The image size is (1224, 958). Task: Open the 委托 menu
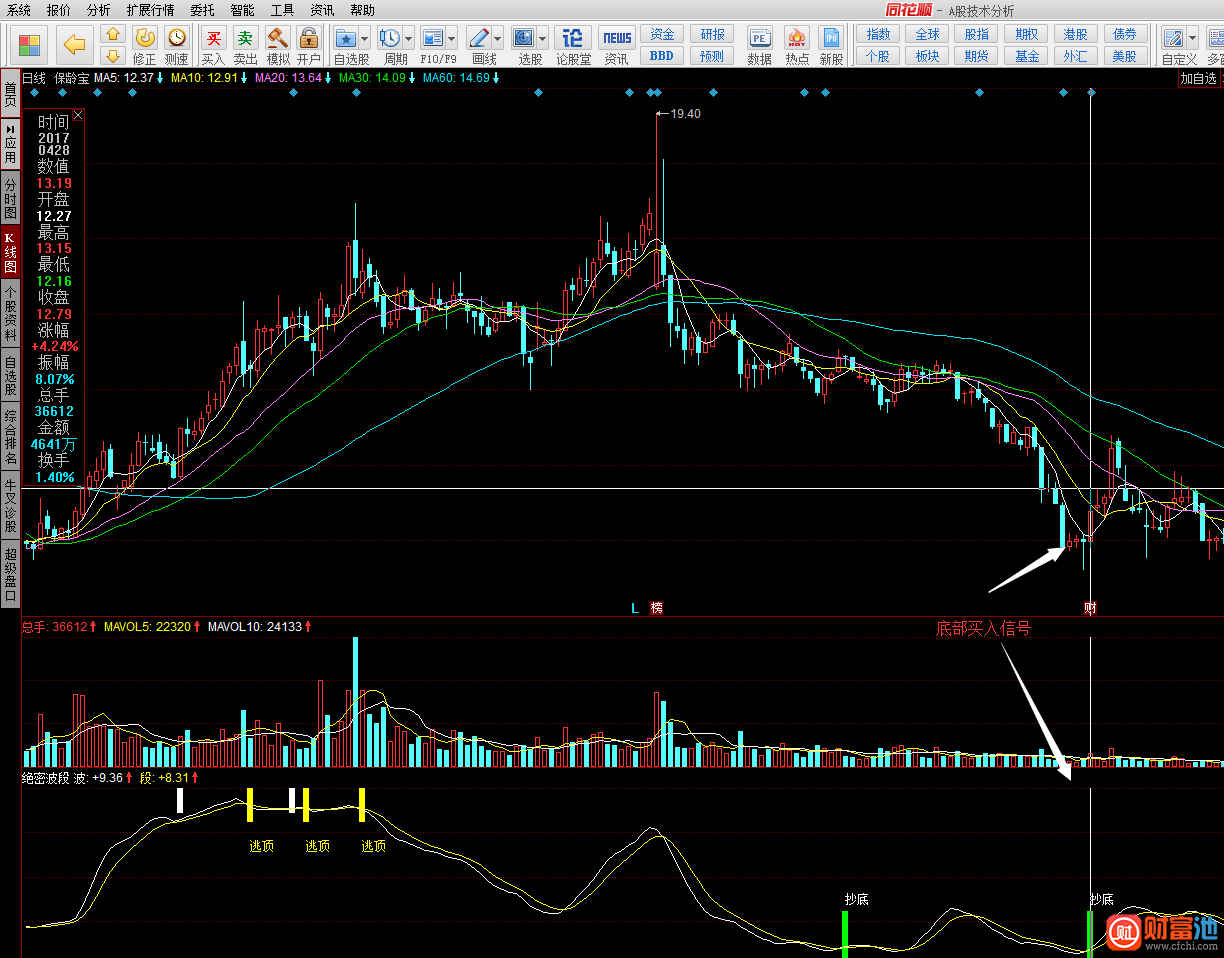tap(202, 10)
